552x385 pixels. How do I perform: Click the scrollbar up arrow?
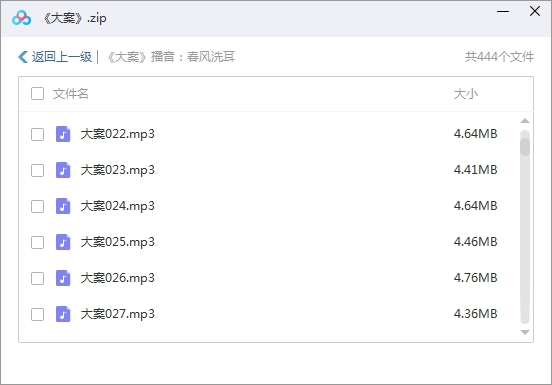pyautogui.click(x=525, y=121)
